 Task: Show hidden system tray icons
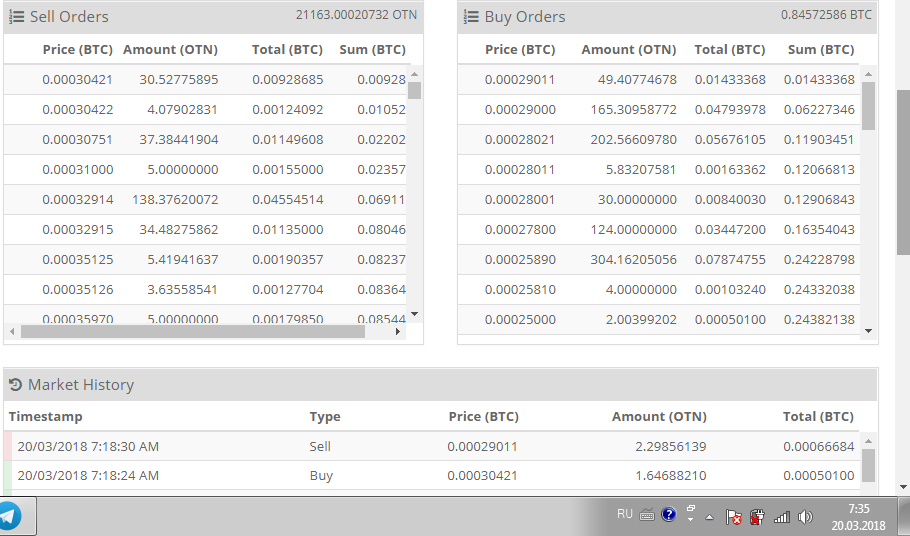[x=709, y=517]
